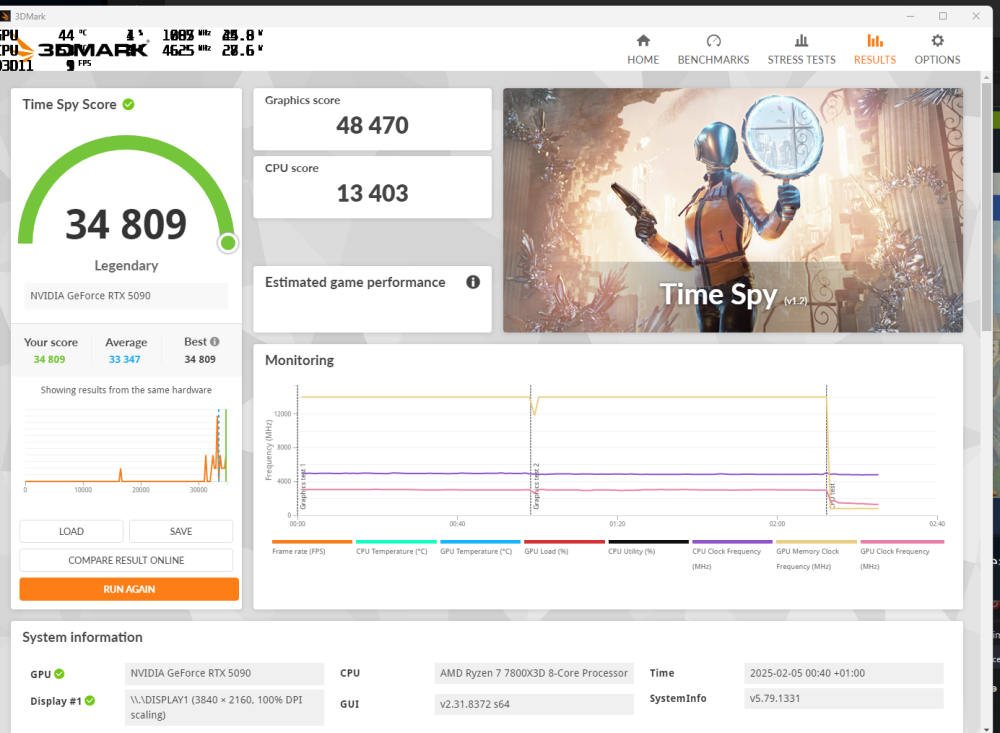The image size is (1000, 733).
Task: Click the info icon next to Best
Action: pos(215,341)
